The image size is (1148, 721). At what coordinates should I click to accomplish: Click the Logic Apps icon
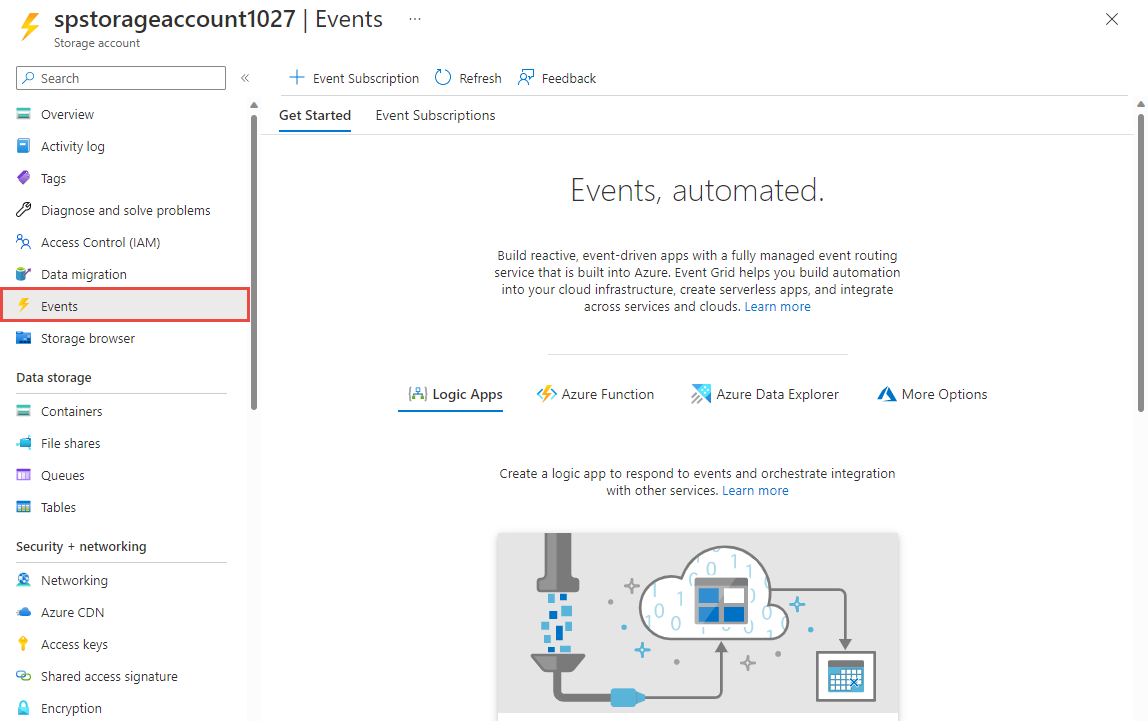coord(417,394)
